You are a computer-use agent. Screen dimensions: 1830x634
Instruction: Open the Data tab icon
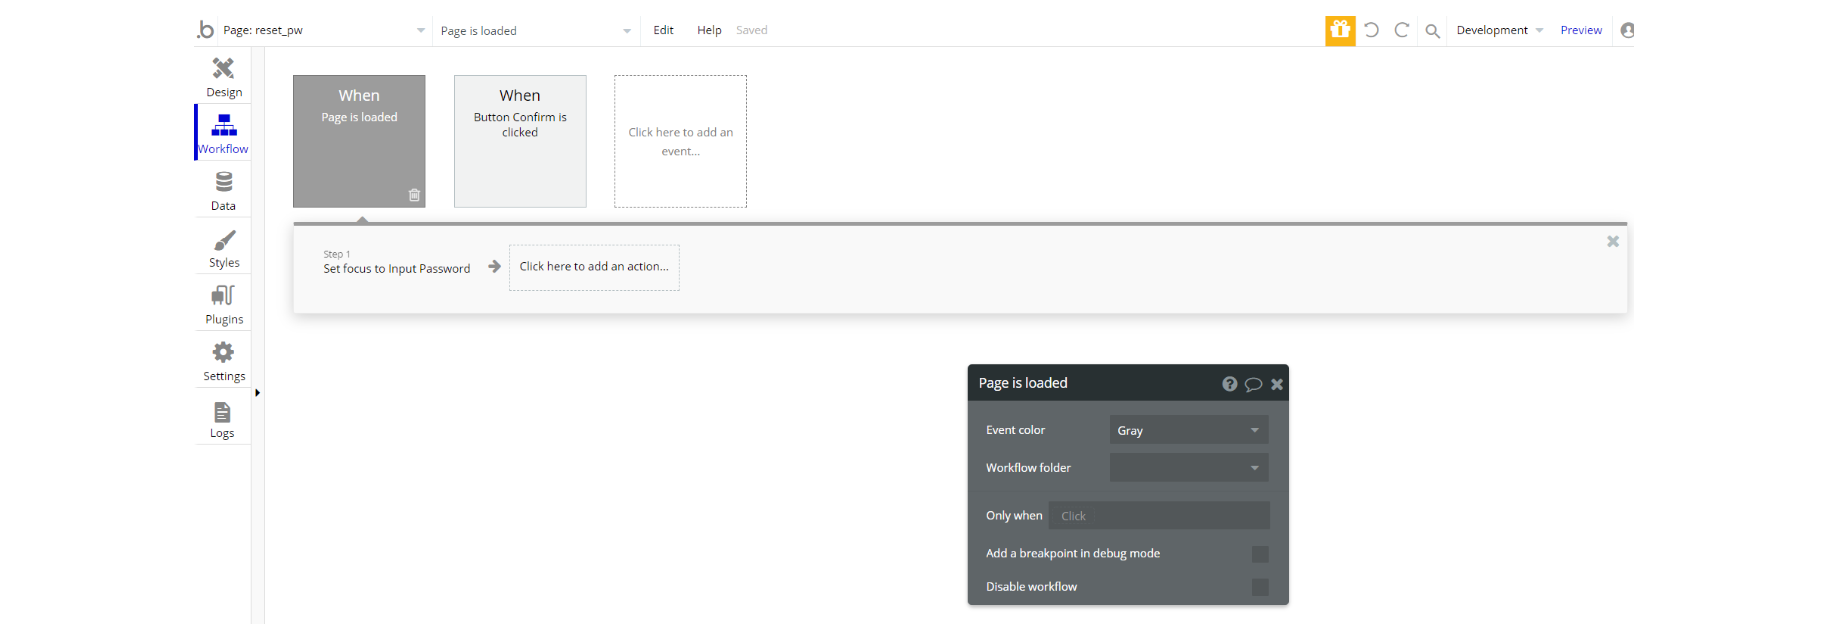pos(223,182)
